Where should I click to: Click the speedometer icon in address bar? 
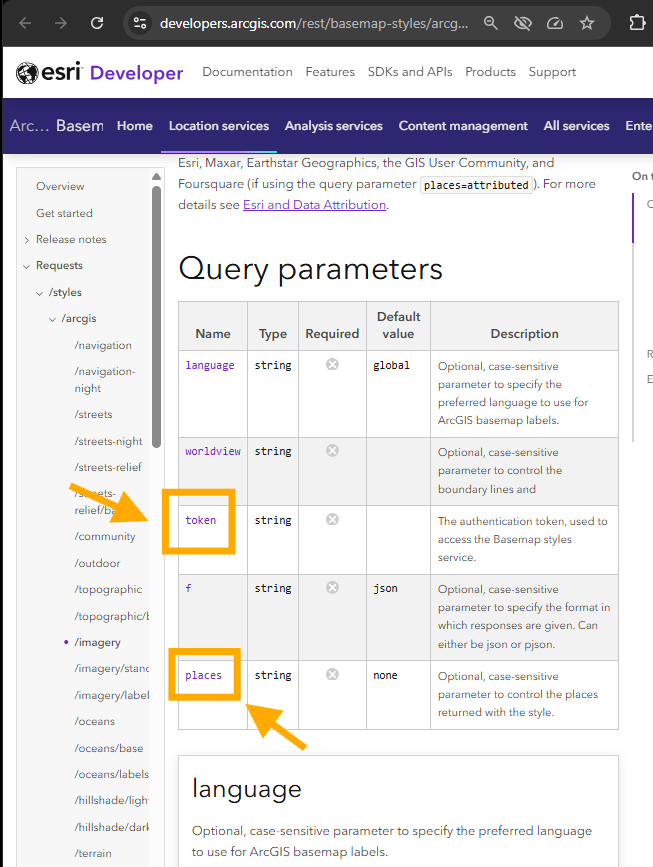coord(555,23)
